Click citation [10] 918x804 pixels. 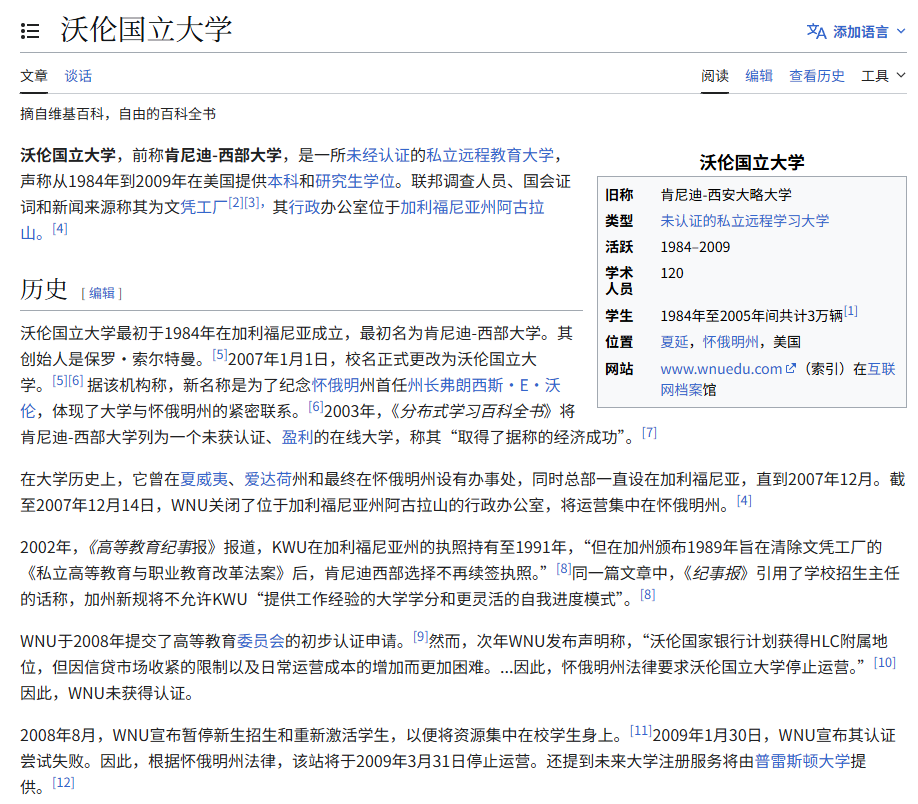pos(885,663)
